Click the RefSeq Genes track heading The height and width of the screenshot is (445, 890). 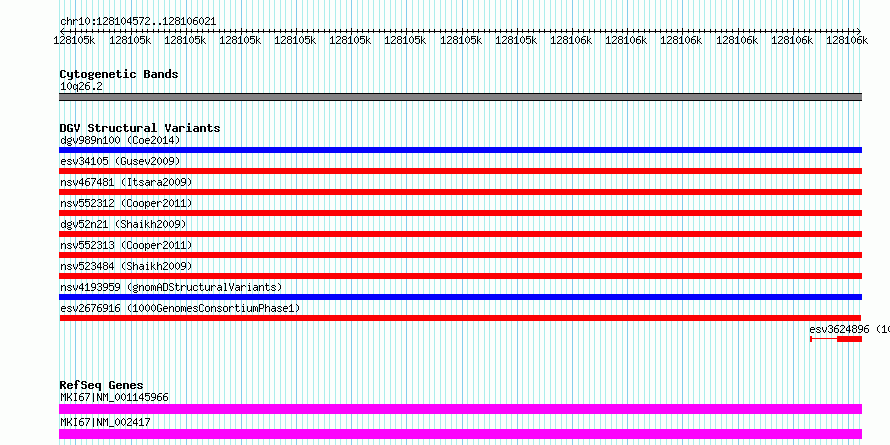(x=101, y=385)
